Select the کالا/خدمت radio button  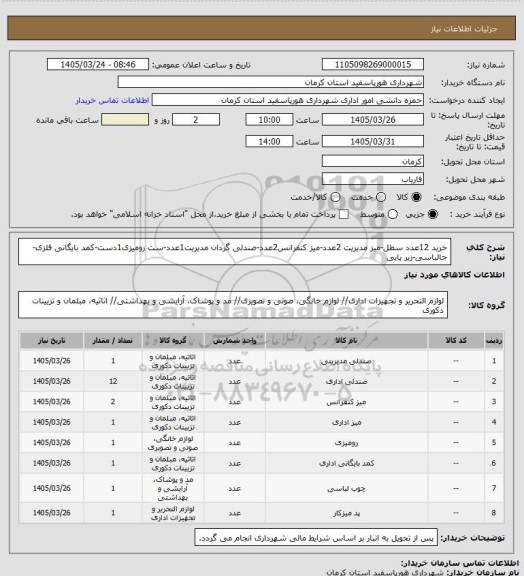tap(335, 197)
